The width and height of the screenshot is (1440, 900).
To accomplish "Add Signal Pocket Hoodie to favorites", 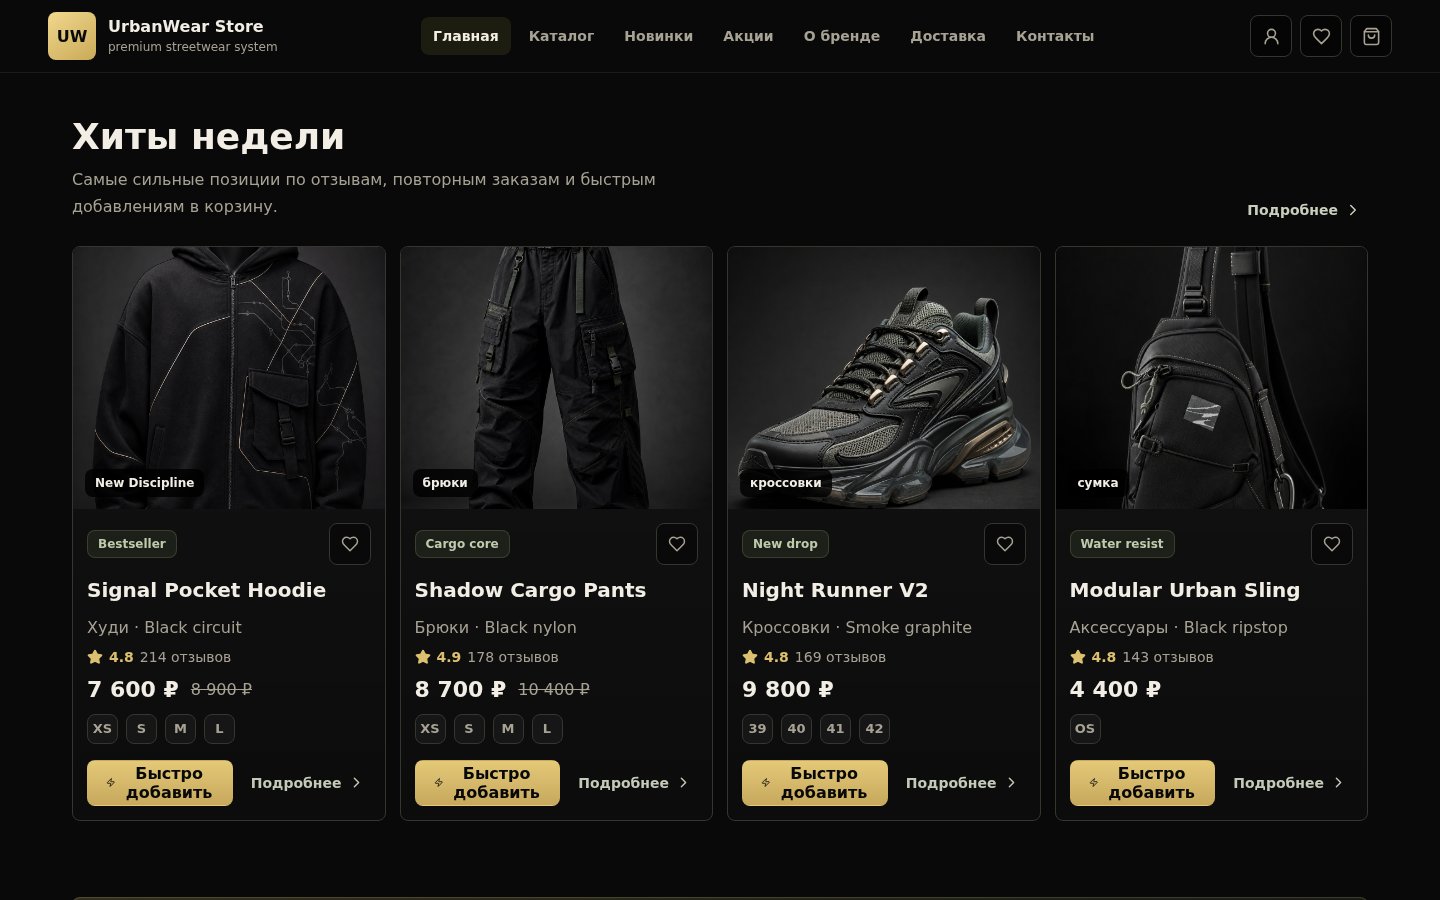I will click(x=350, y=544).
